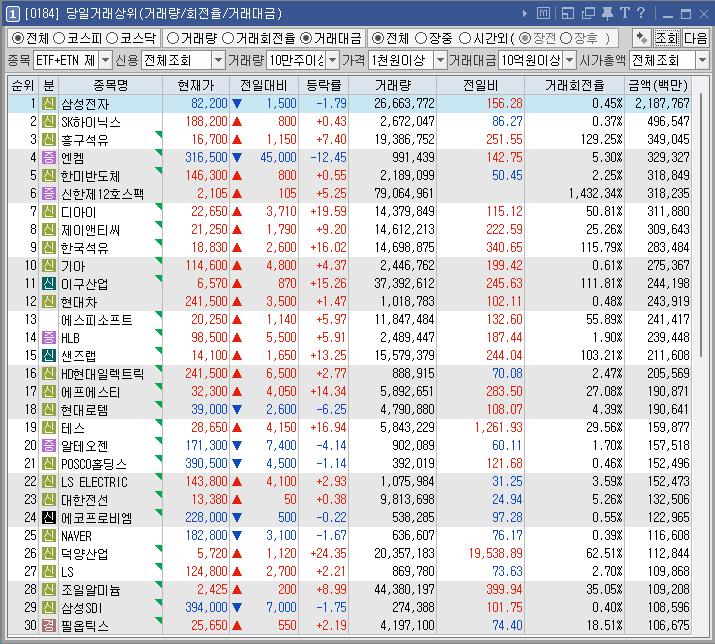Open the 한미반도체 stock row
Viewport: 715px width, 644px height.
click(x=350, y=176)
